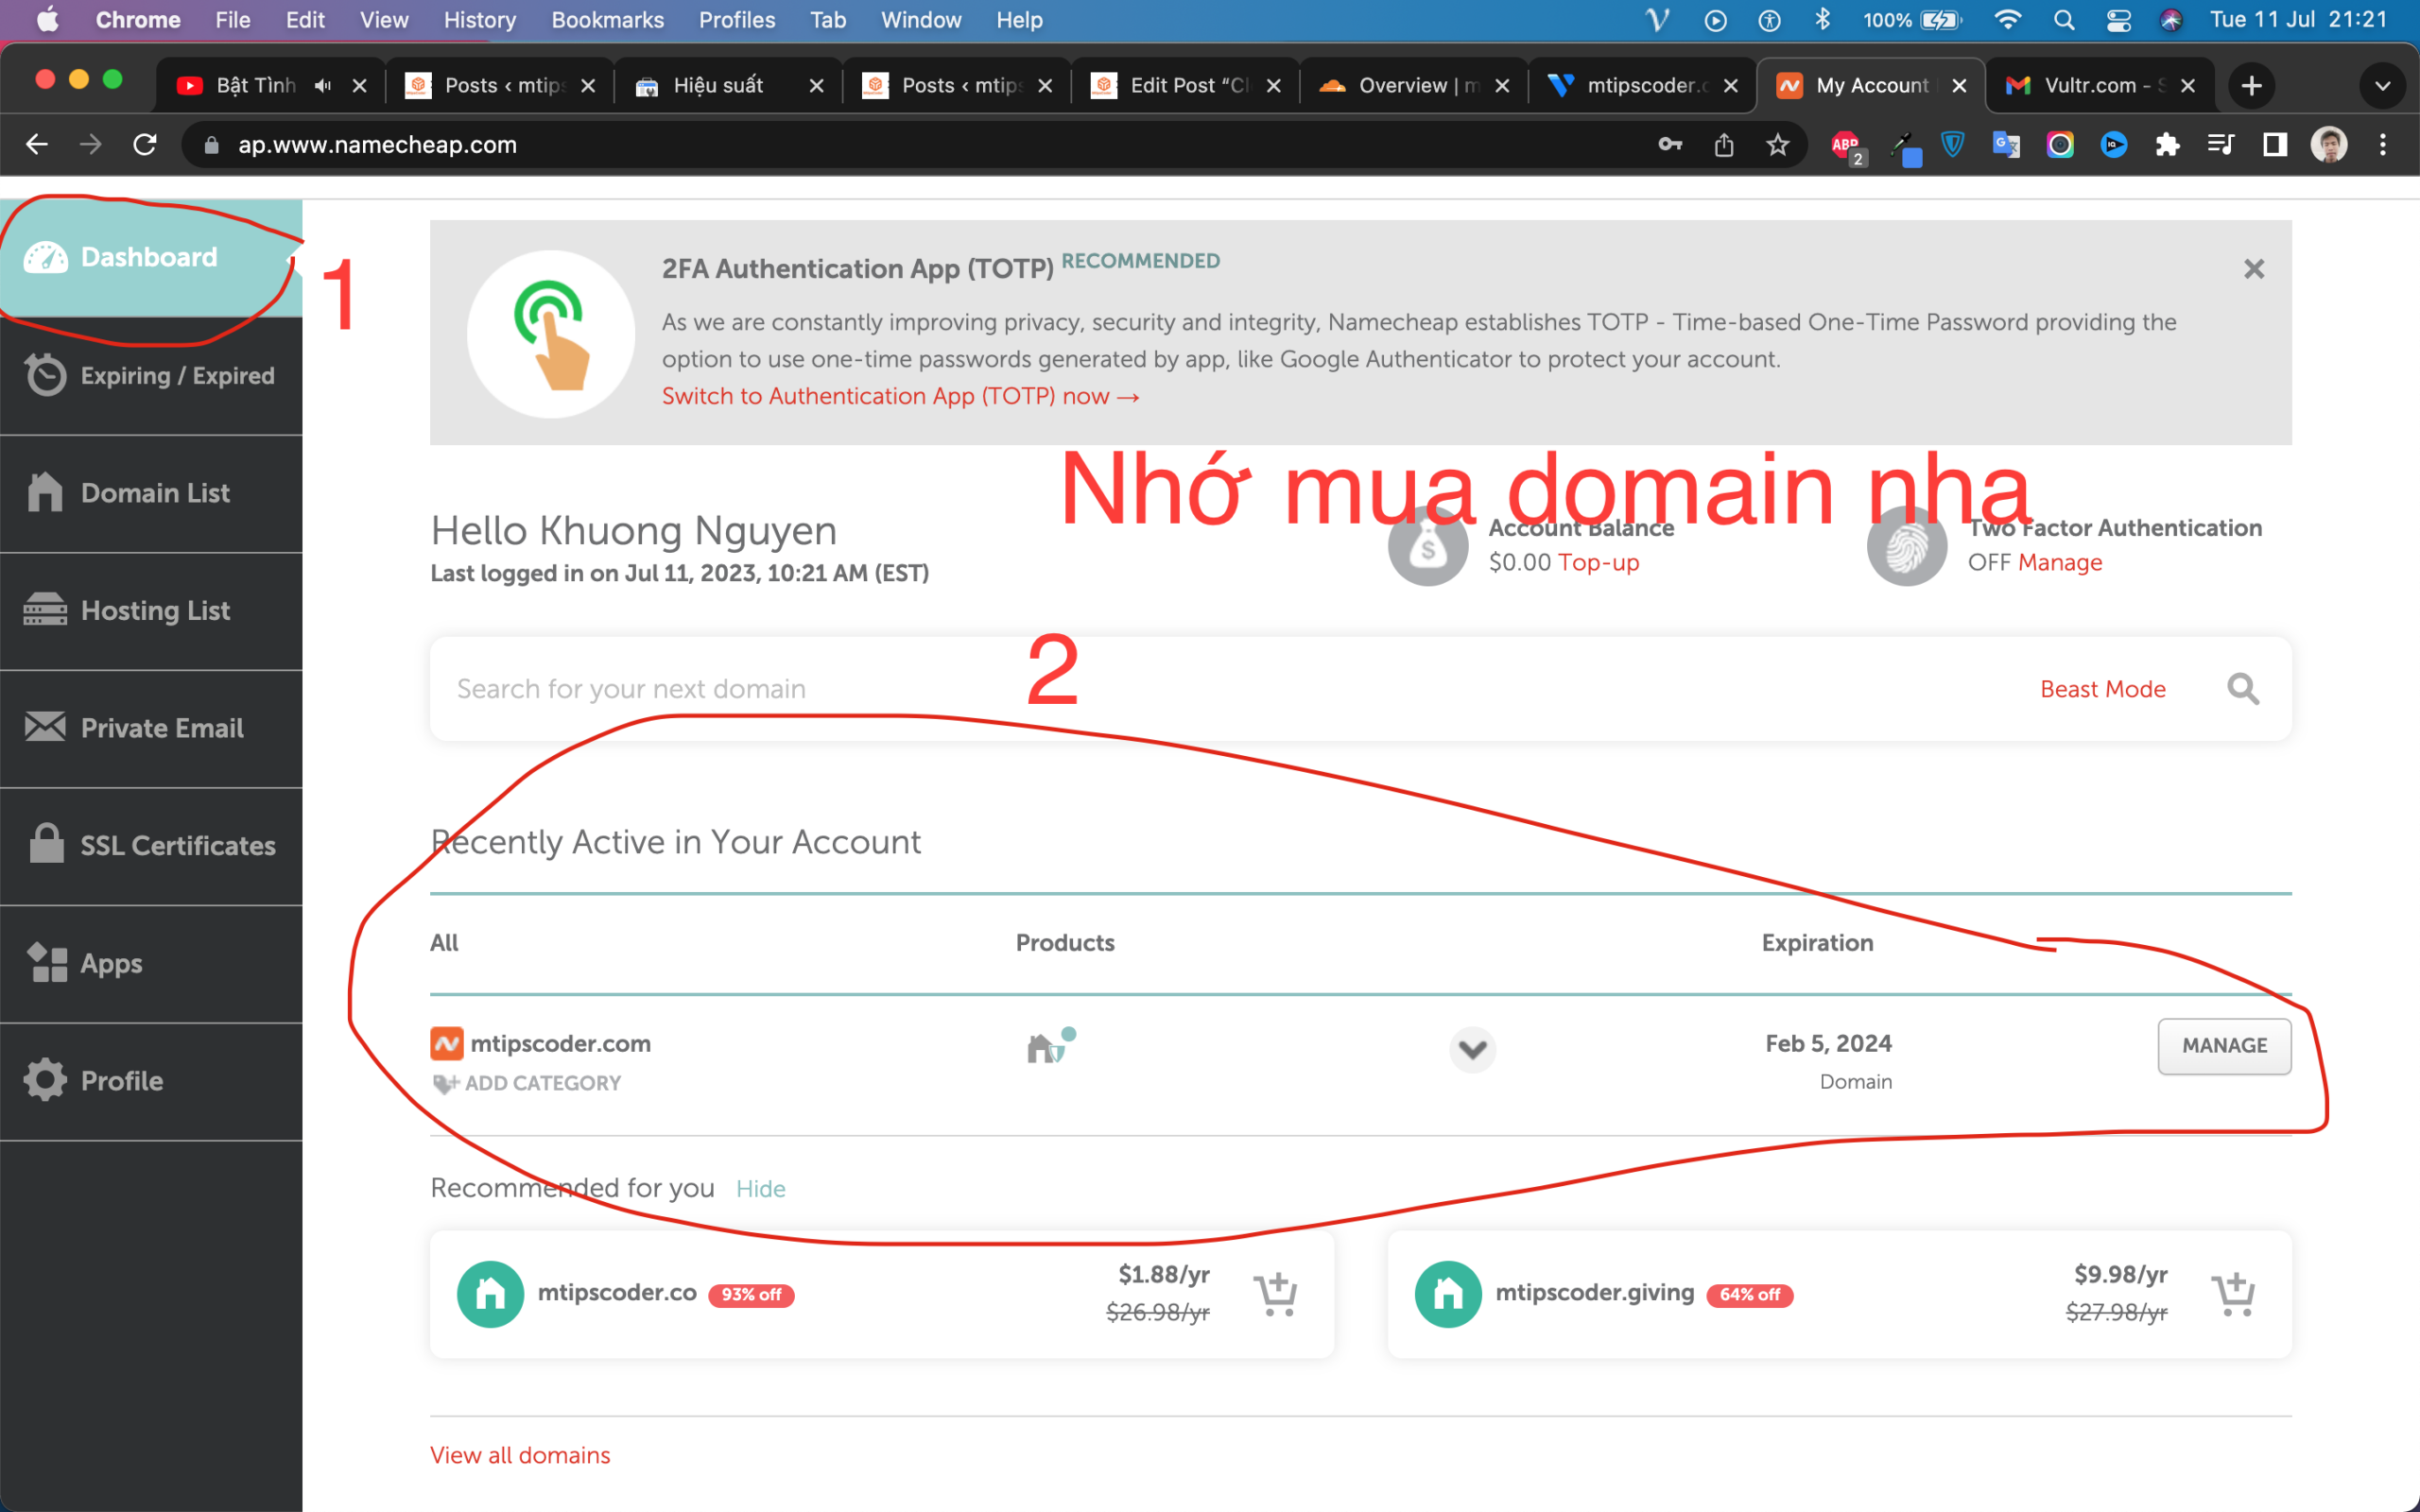Click the Private Email sidebar icon

point(43,729)
